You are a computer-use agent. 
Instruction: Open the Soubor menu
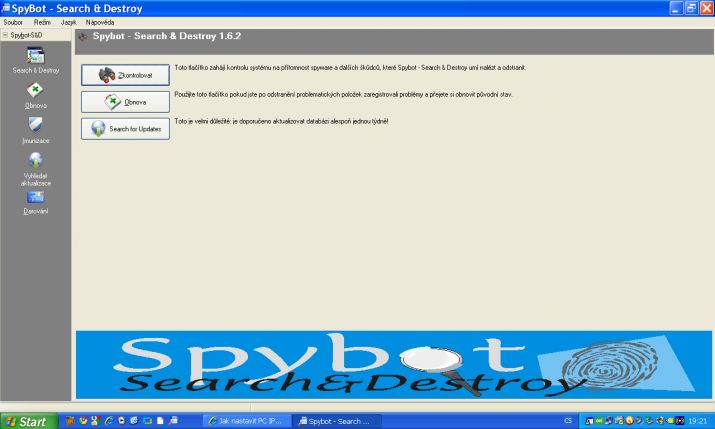pyautogui.click(x=13, y=22)
